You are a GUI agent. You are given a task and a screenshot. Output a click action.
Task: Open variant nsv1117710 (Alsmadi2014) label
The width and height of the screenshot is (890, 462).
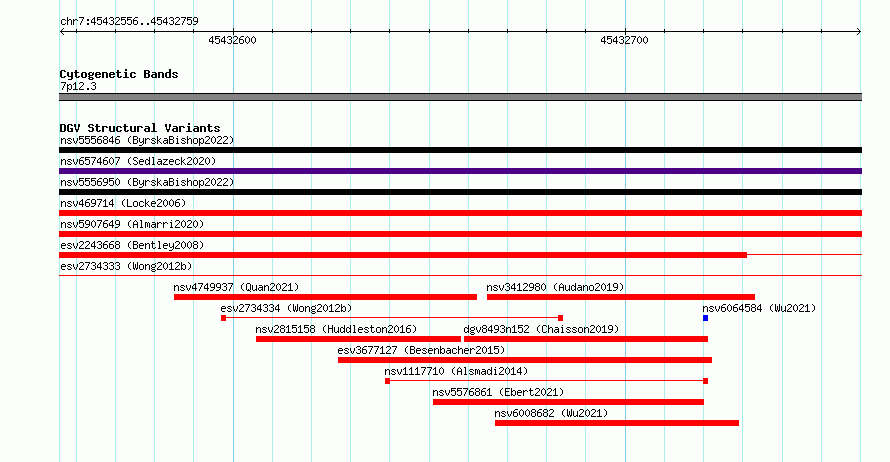pos(456,371)
